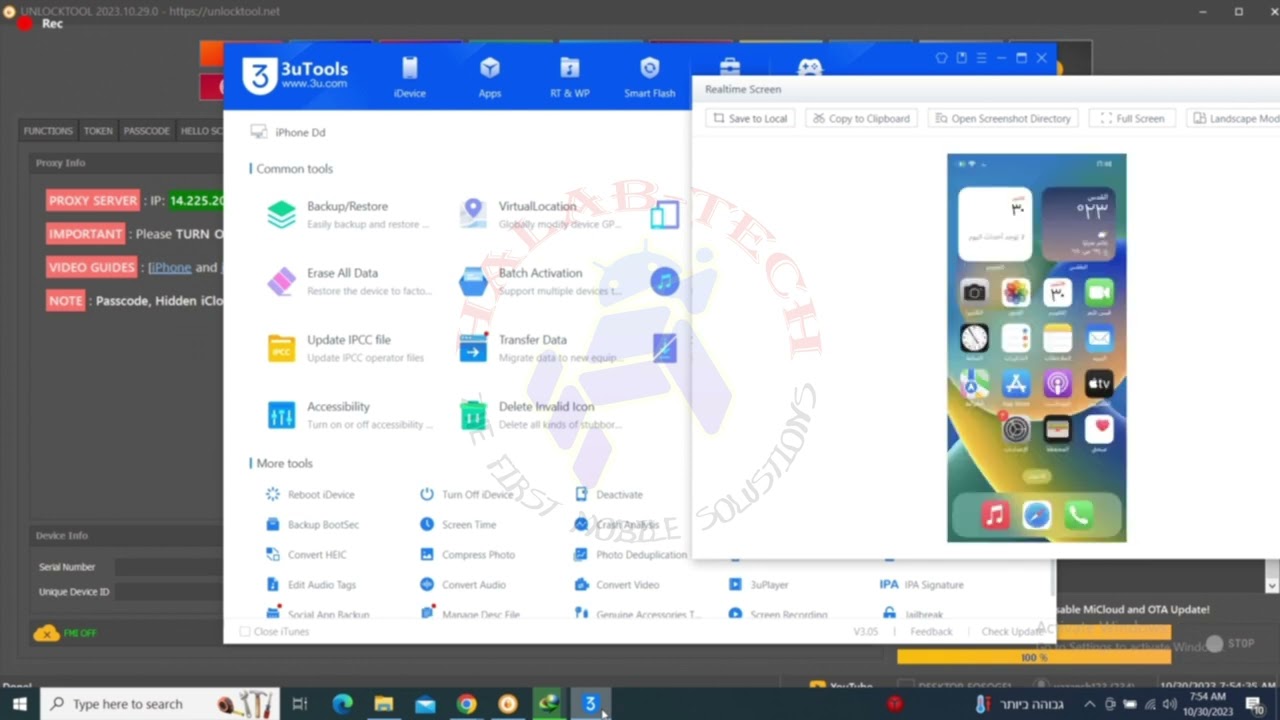
Task: Open the 3uTools hamburger menu icon
Action: (981, 58)
